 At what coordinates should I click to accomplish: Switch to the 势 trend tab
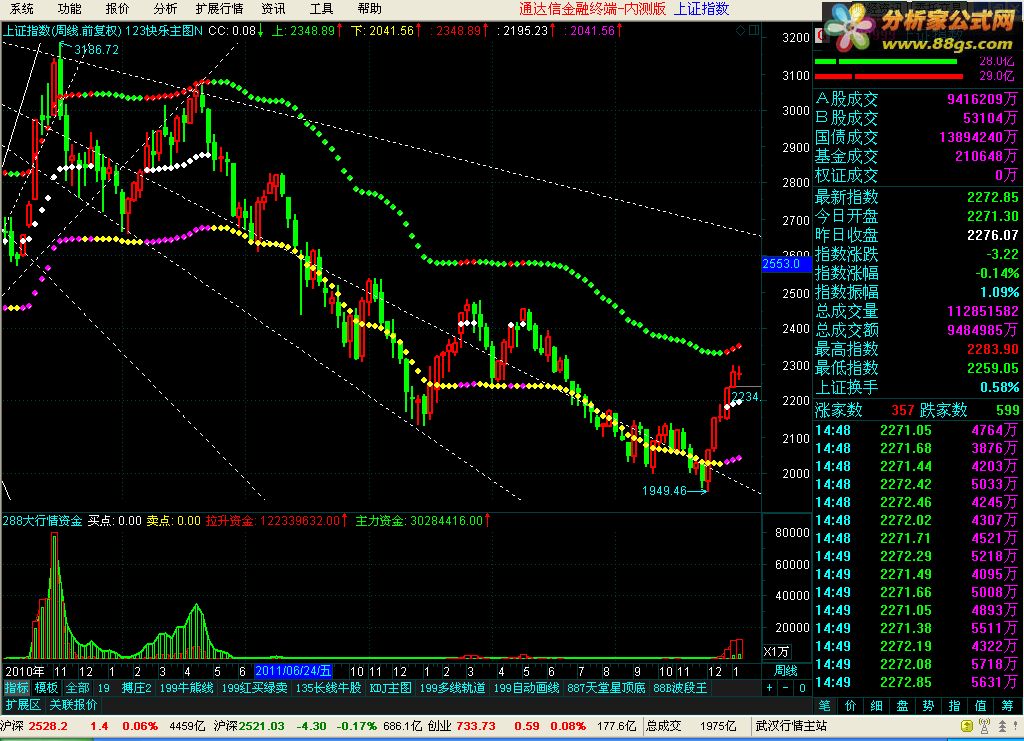pos(928,706)
